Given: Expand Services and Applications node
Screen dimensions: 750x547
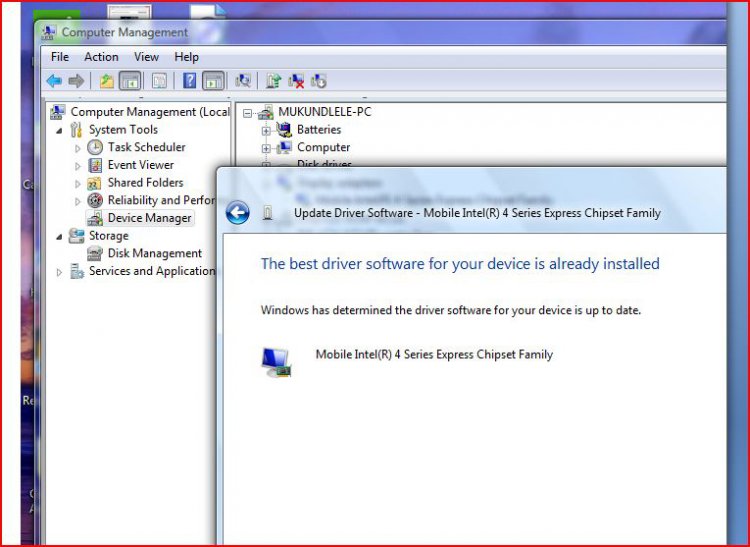Looking at the screenshot, I should coord(59,272).
